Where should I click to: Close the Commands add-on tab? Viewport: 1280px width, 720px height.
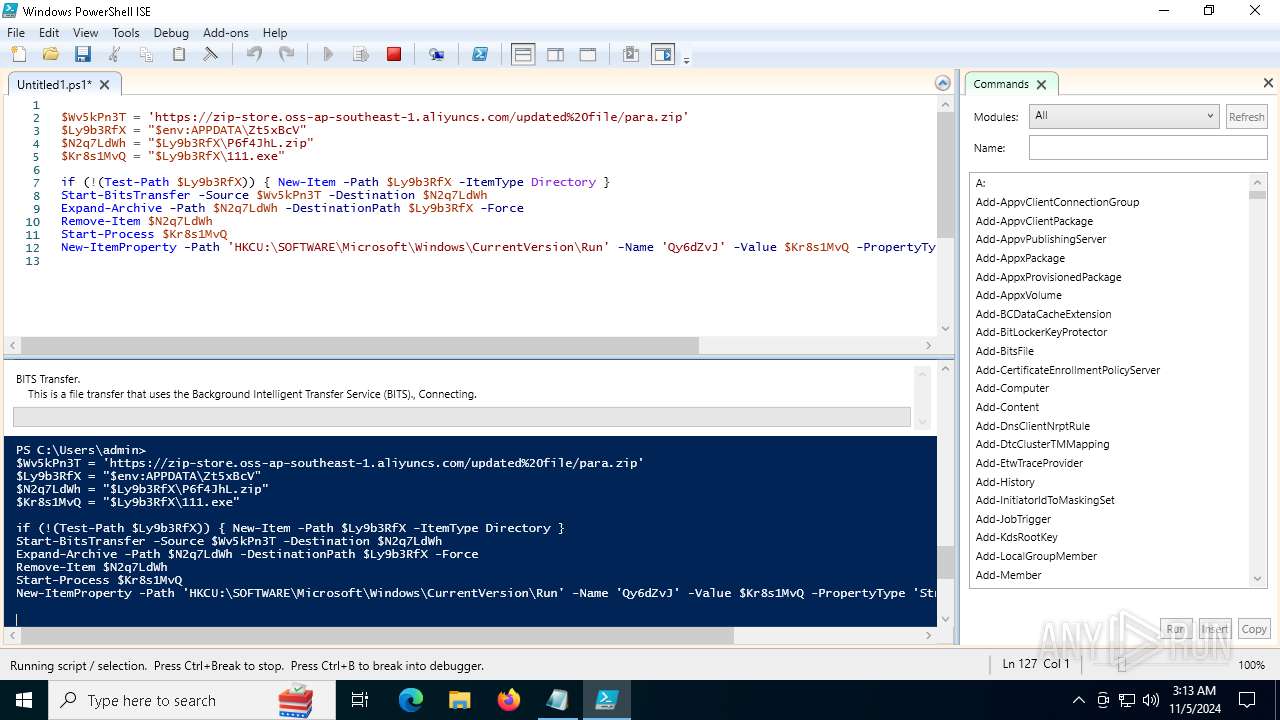tap(1041, 84)
